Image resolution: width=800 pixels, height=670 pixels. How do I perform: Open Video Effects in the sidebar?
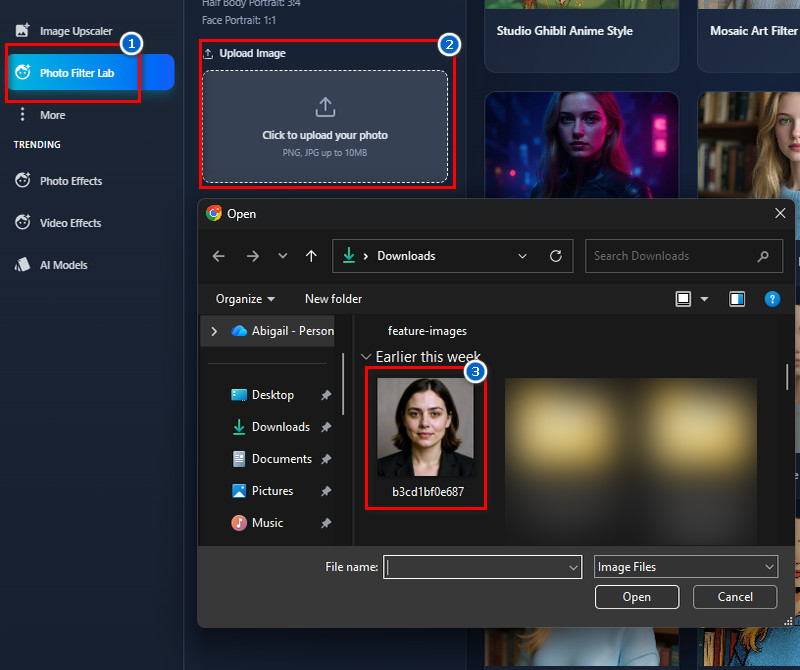[x=58, y=222]
